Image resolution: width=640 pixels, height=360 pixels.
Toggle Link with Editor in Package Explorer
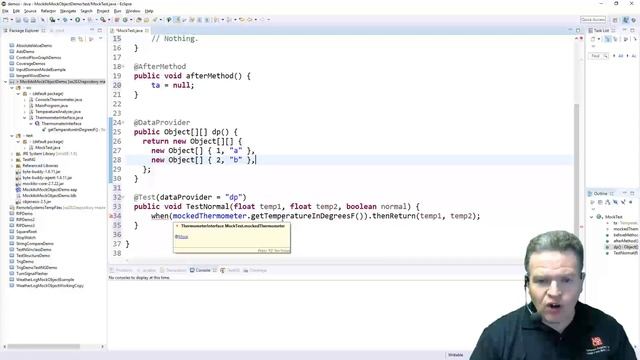pos(81,39)
